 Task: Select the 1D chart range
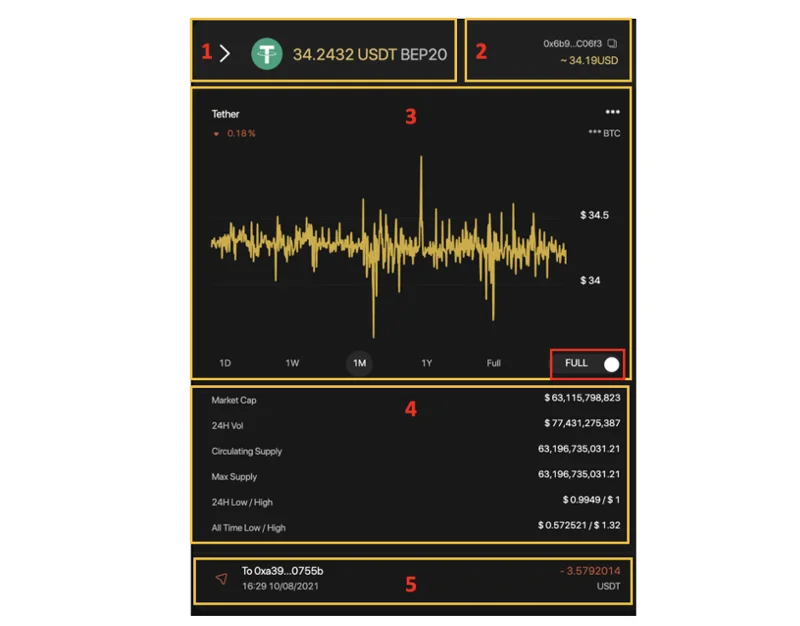tap(225, 363)
